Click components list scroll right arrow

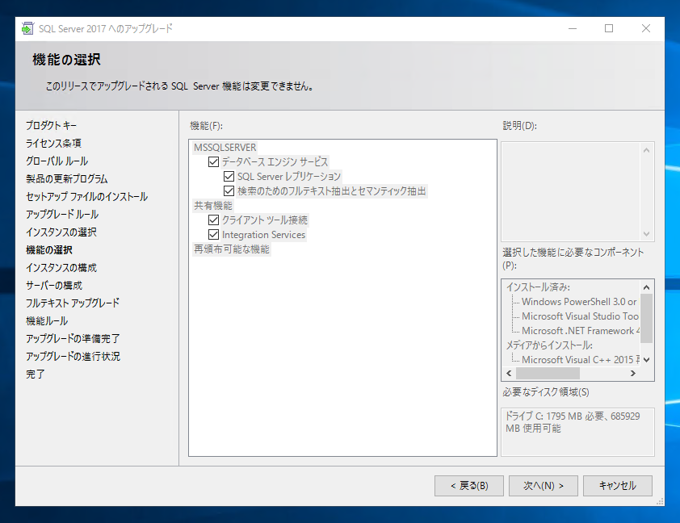click(633, 373)
